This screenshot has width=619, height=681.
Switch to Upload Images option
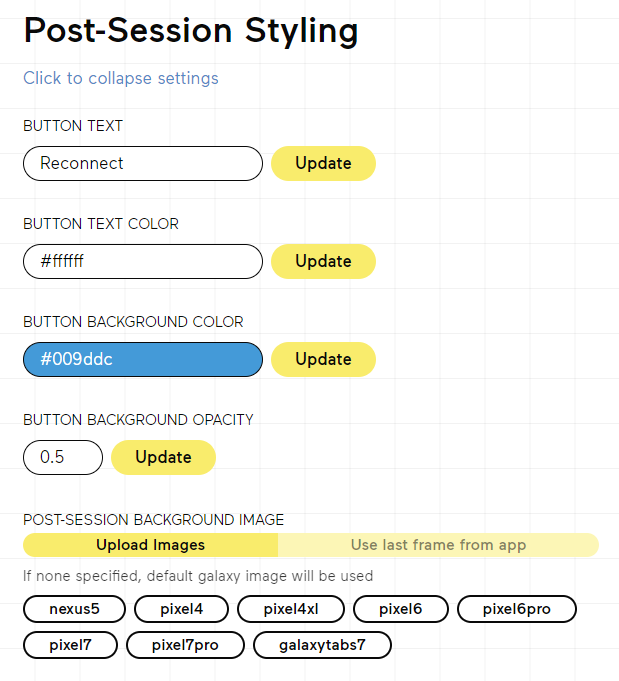(150, 546)
